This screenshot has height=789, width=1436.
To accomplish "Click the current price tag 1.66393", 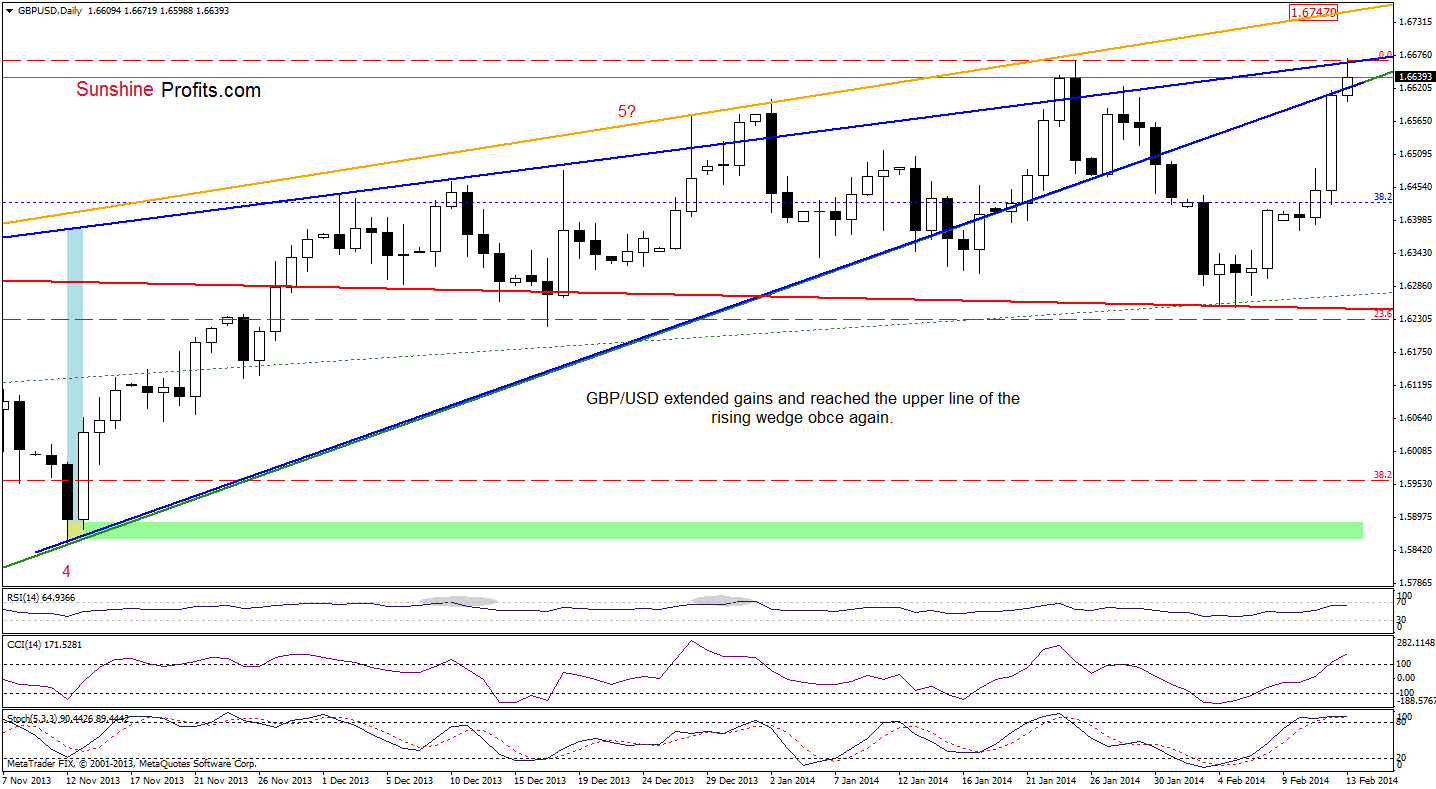I will [x=1415, y=76].
